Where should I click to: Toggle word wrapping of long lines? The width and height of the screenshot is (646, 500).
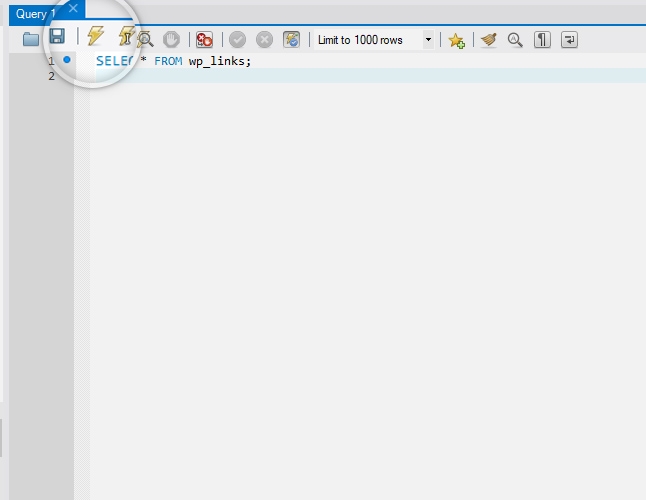pos(569,40)
